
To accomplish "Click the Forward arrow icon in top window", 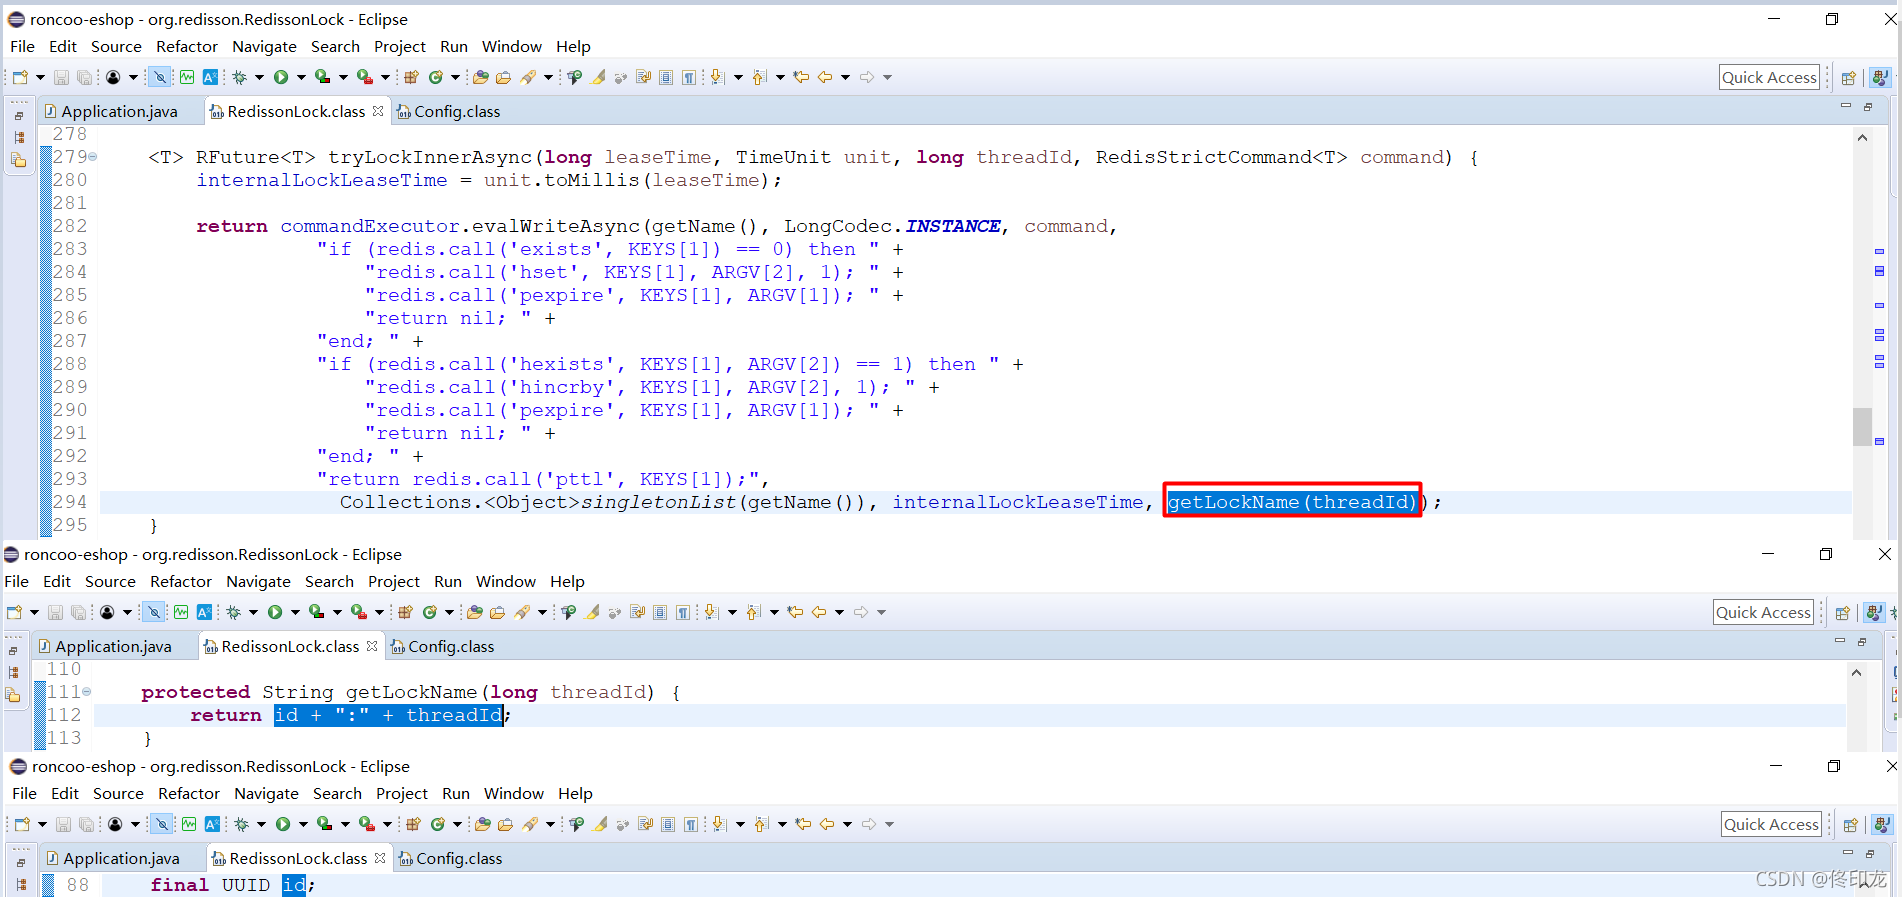I will (x=867, y=77).
